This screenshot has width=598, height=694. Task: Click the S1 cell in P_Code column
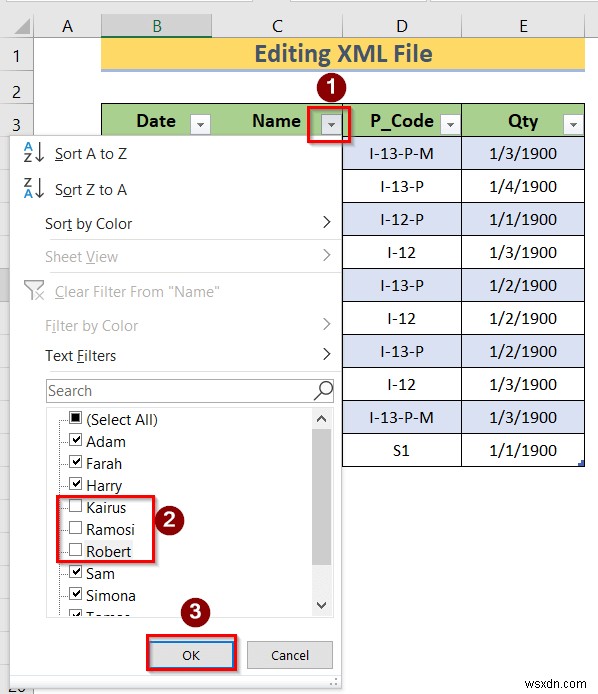point(401,450)
